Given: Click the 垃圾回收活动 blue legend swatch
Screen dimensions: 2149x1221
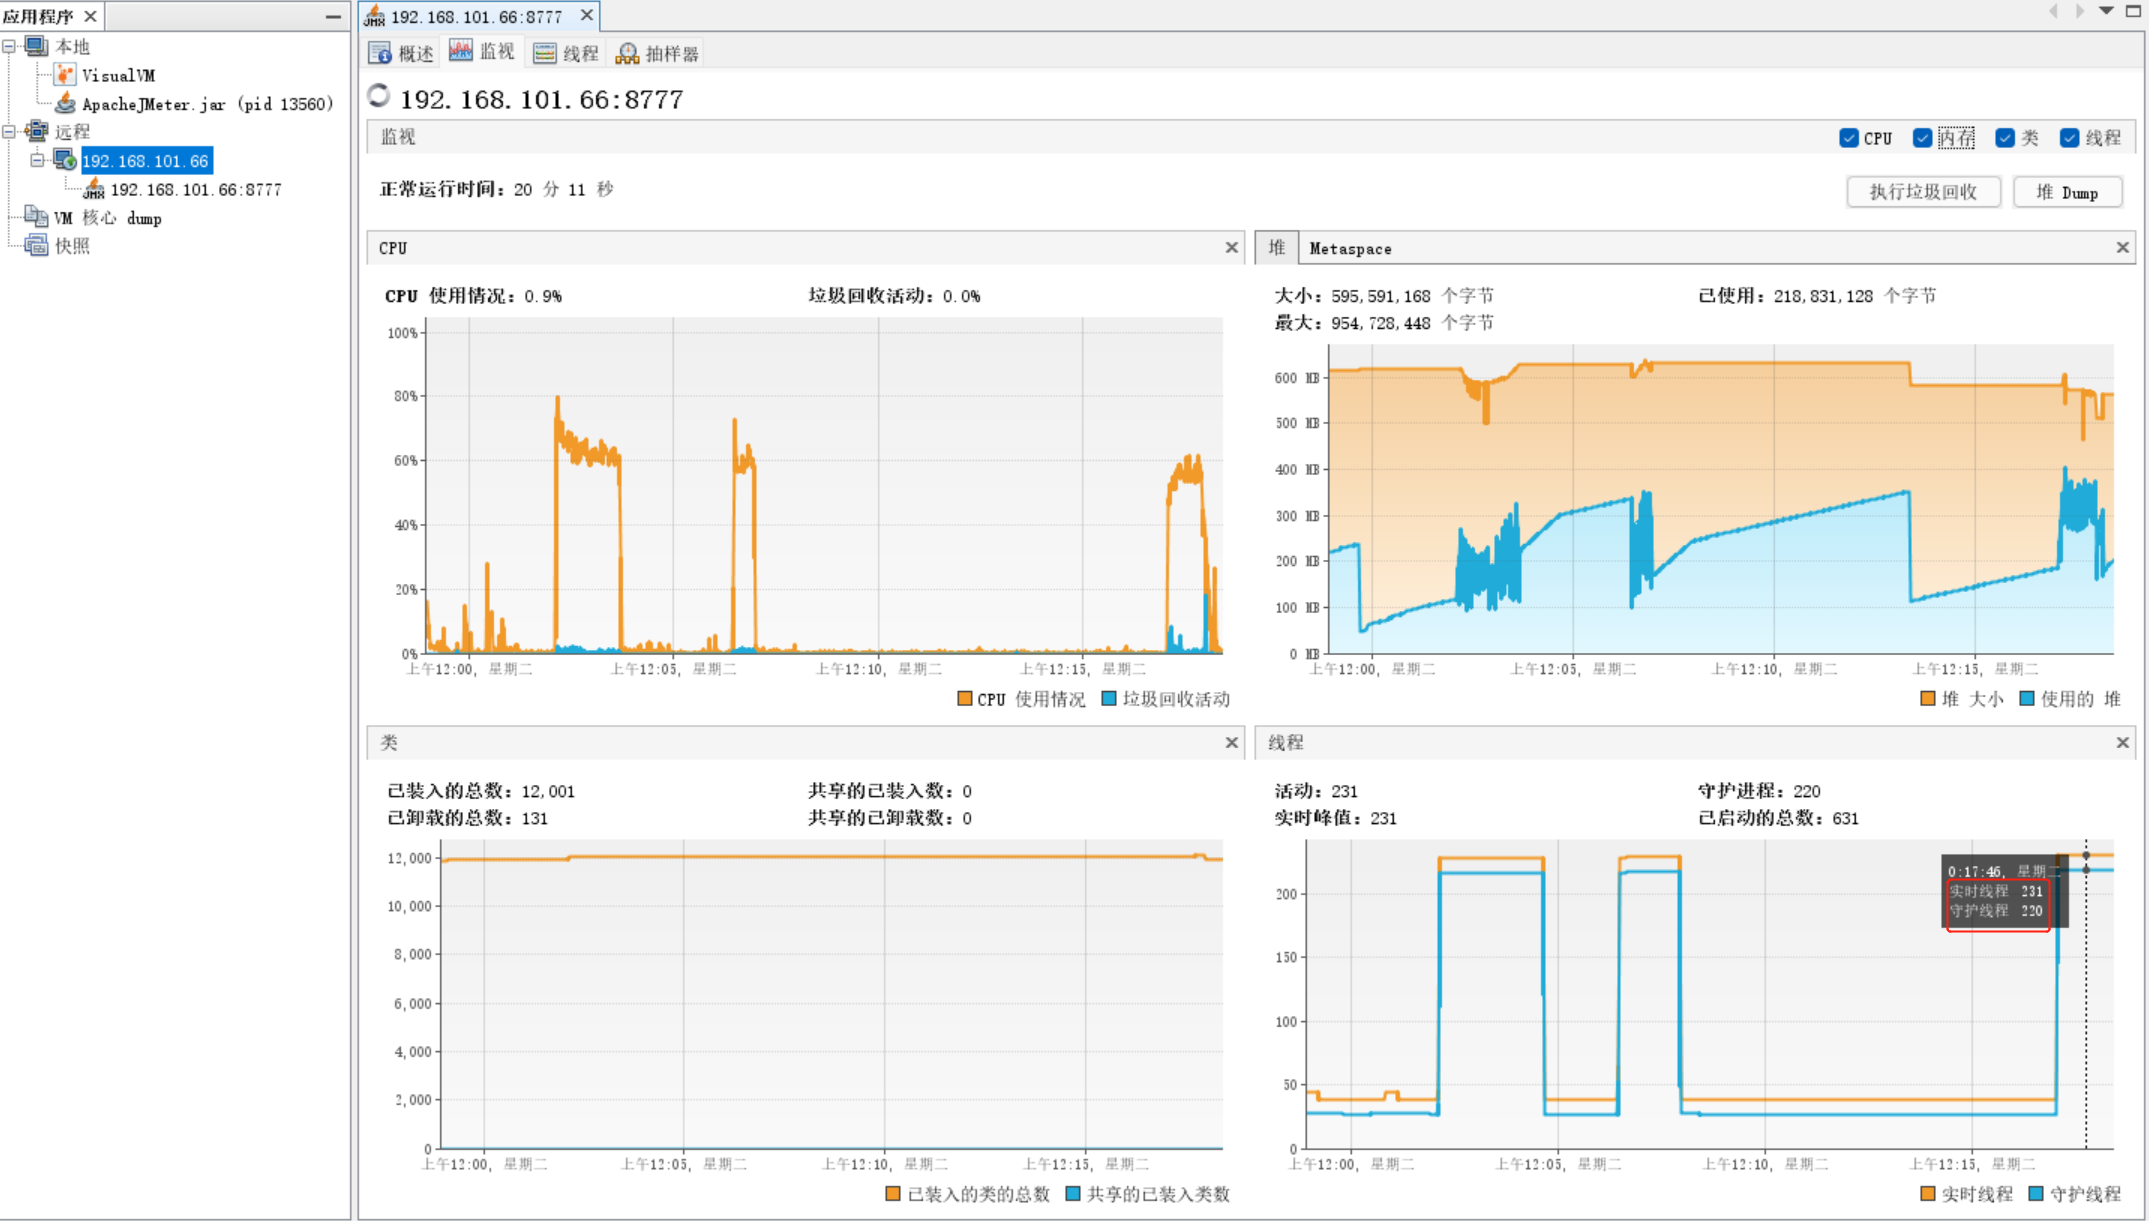Looking at the screenshot, I should (1108, 698).
